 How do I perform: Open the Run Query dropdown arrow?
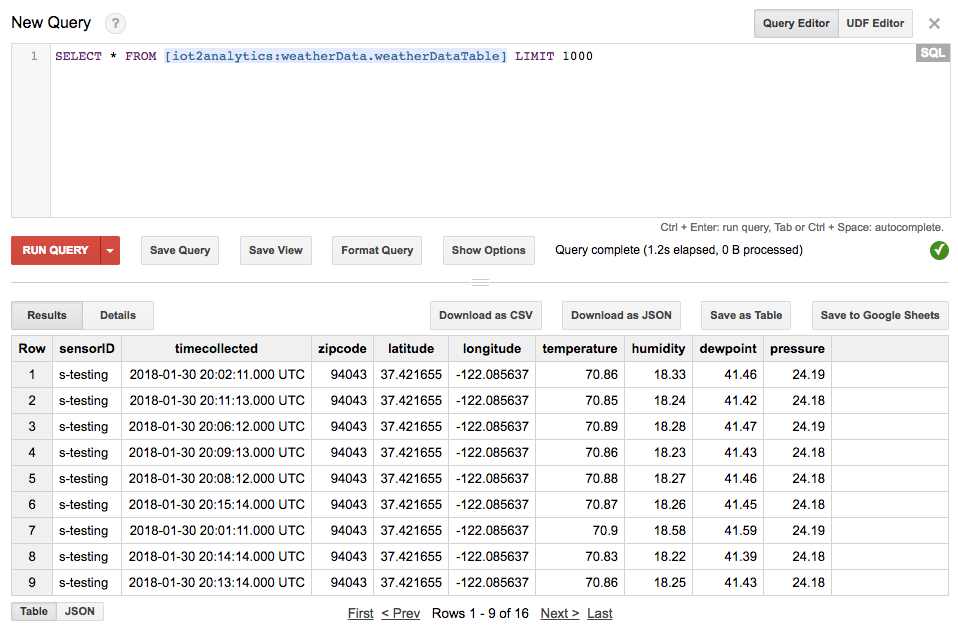coord(111,250)
